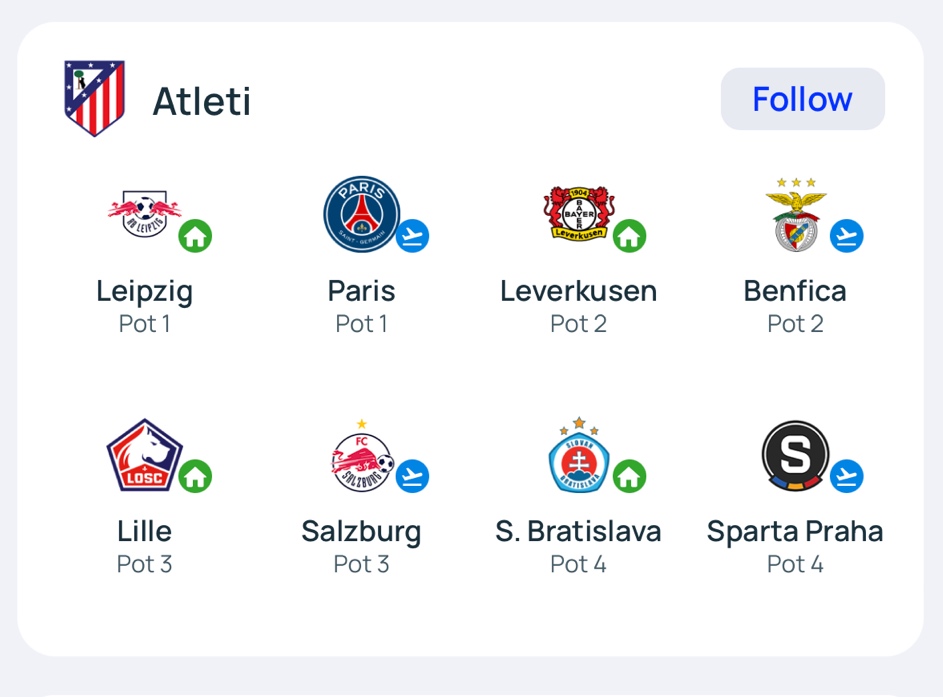Tap the Sparta Praha S logo
The width and height of the screenshot is (943, 697).
click(x=796, y=455)
